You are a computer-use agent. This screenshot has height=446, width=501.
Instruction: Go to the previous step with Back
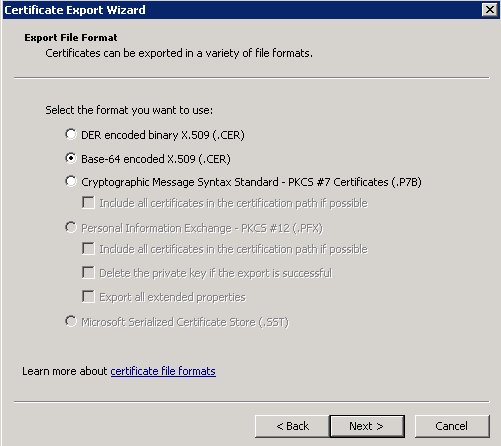[292, 426]
